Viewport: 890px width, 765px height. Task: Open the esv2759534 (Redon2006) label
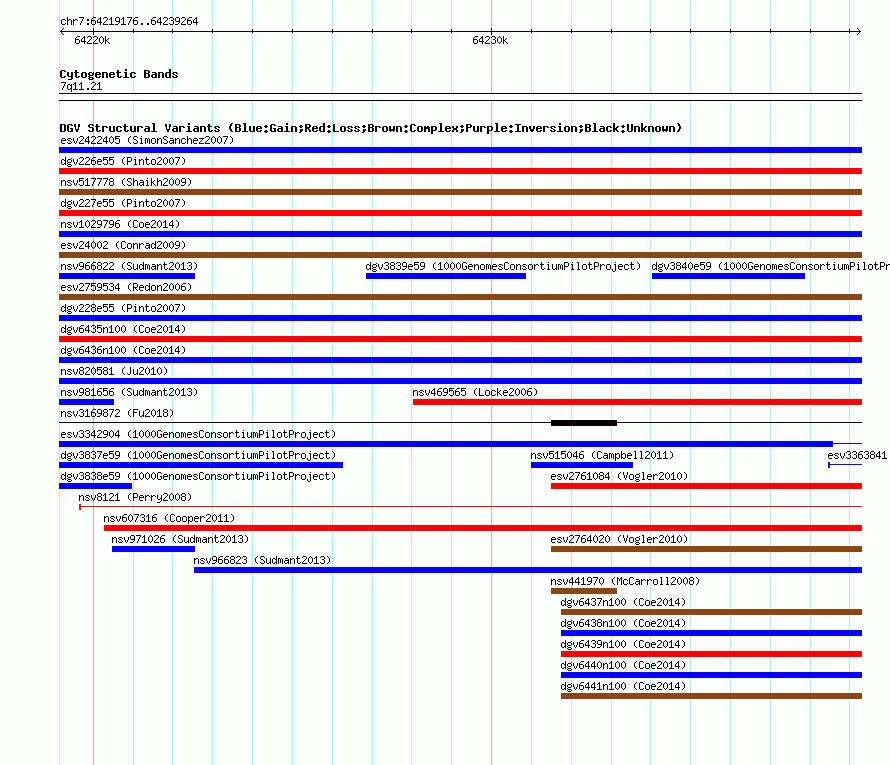point(126,287)
